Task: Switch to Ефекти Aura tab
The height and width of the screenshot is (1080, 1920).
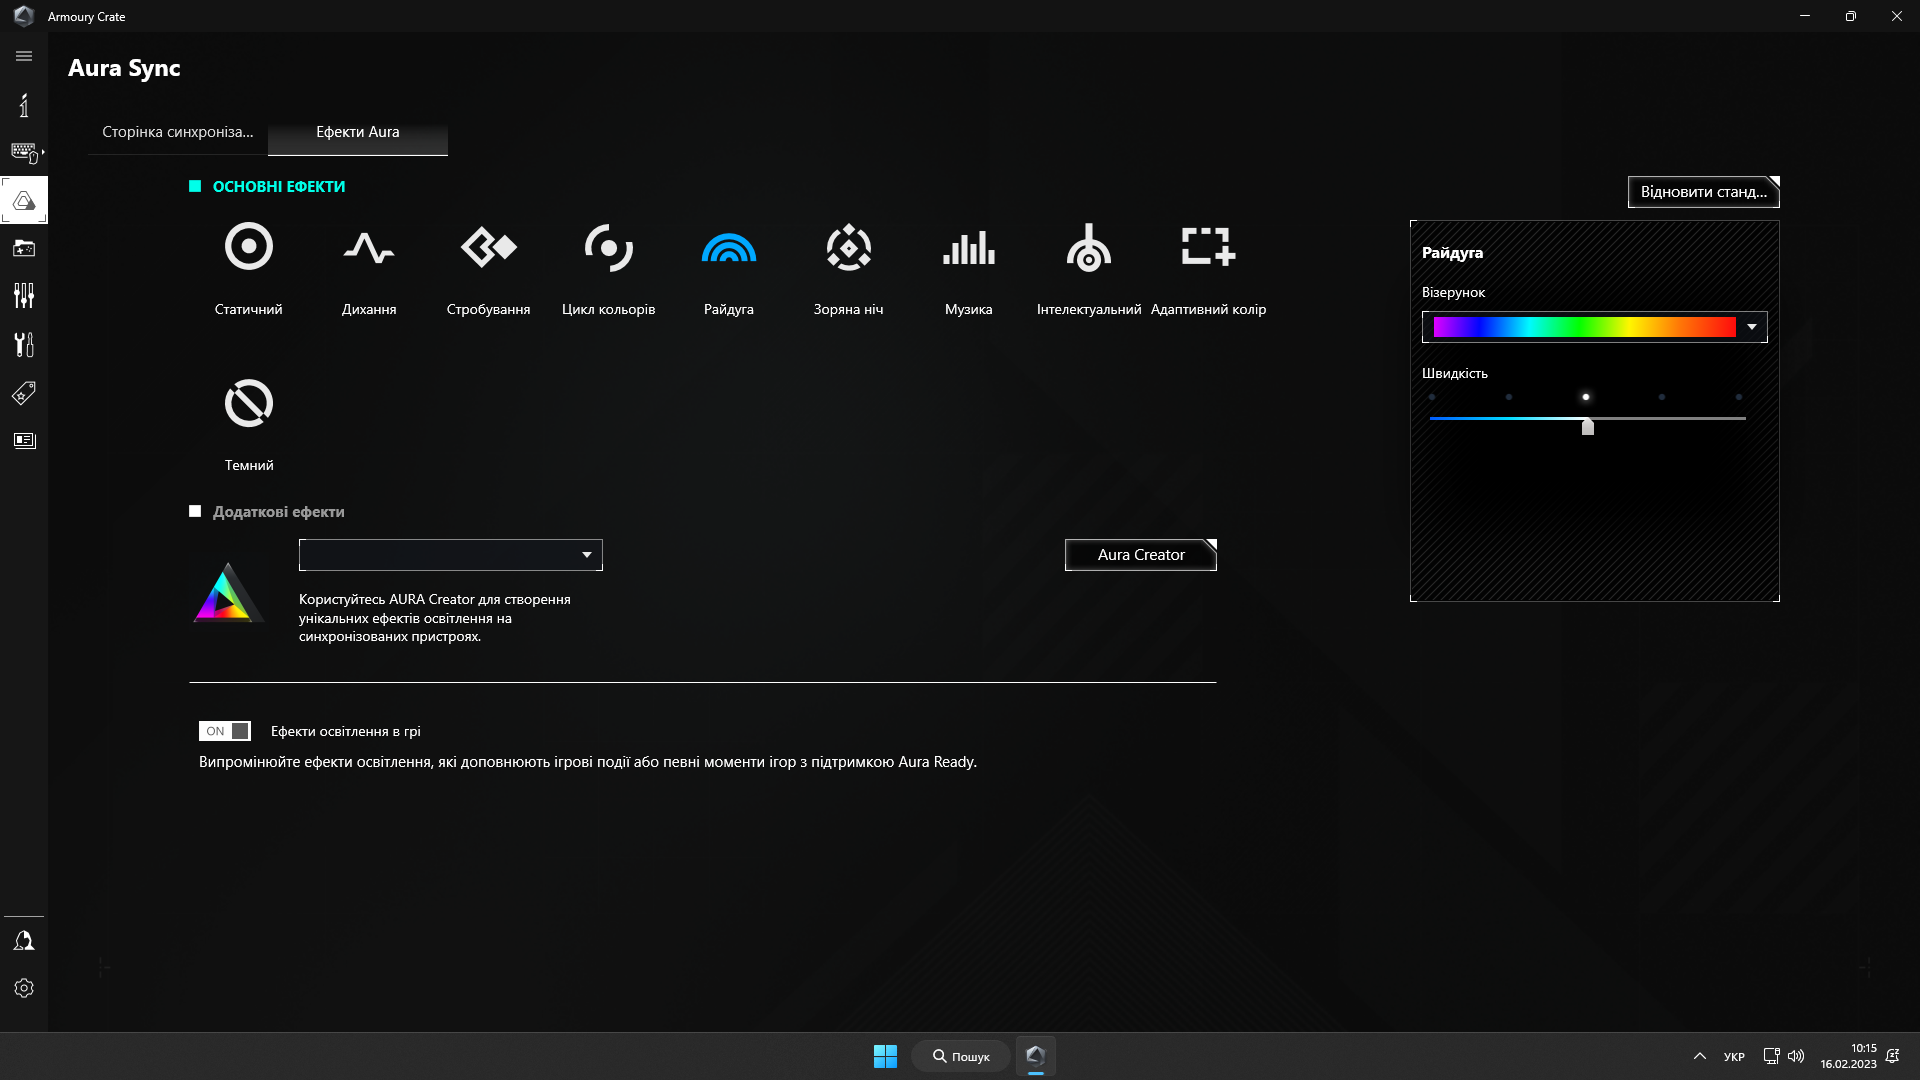Action: [356, 131]
